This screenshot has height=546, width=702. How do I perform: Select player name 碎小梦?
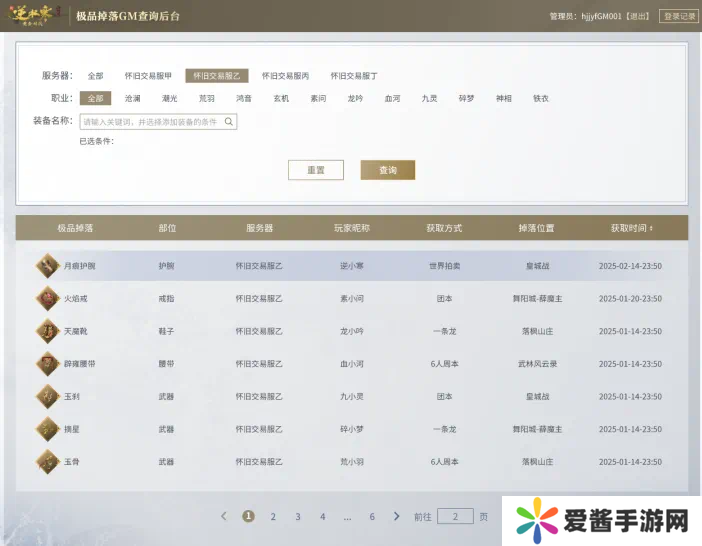coord(352,429)
